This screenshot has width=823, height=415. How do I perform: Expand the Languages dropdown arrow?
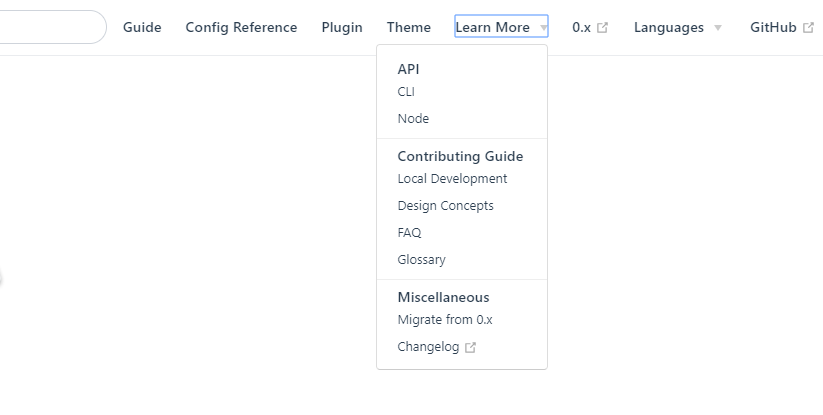[718, 27]
